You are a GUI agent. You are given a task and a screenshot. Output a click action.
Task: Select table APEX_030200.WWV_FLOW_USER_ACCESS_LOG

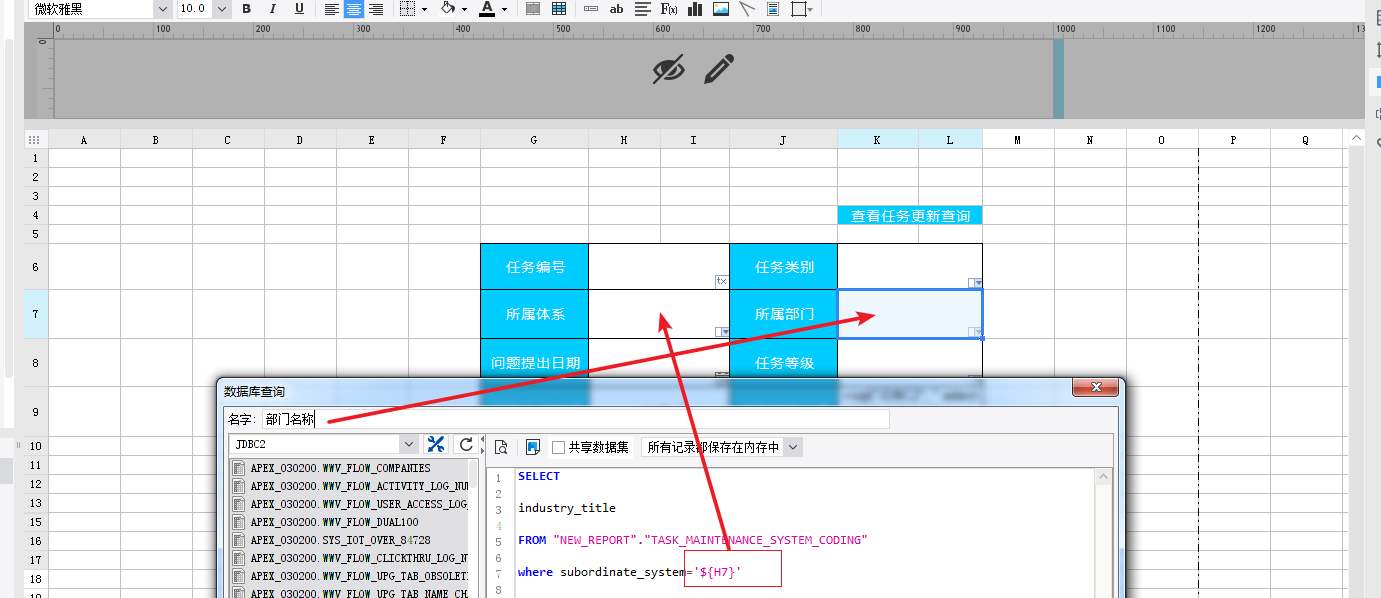[350, 504]
